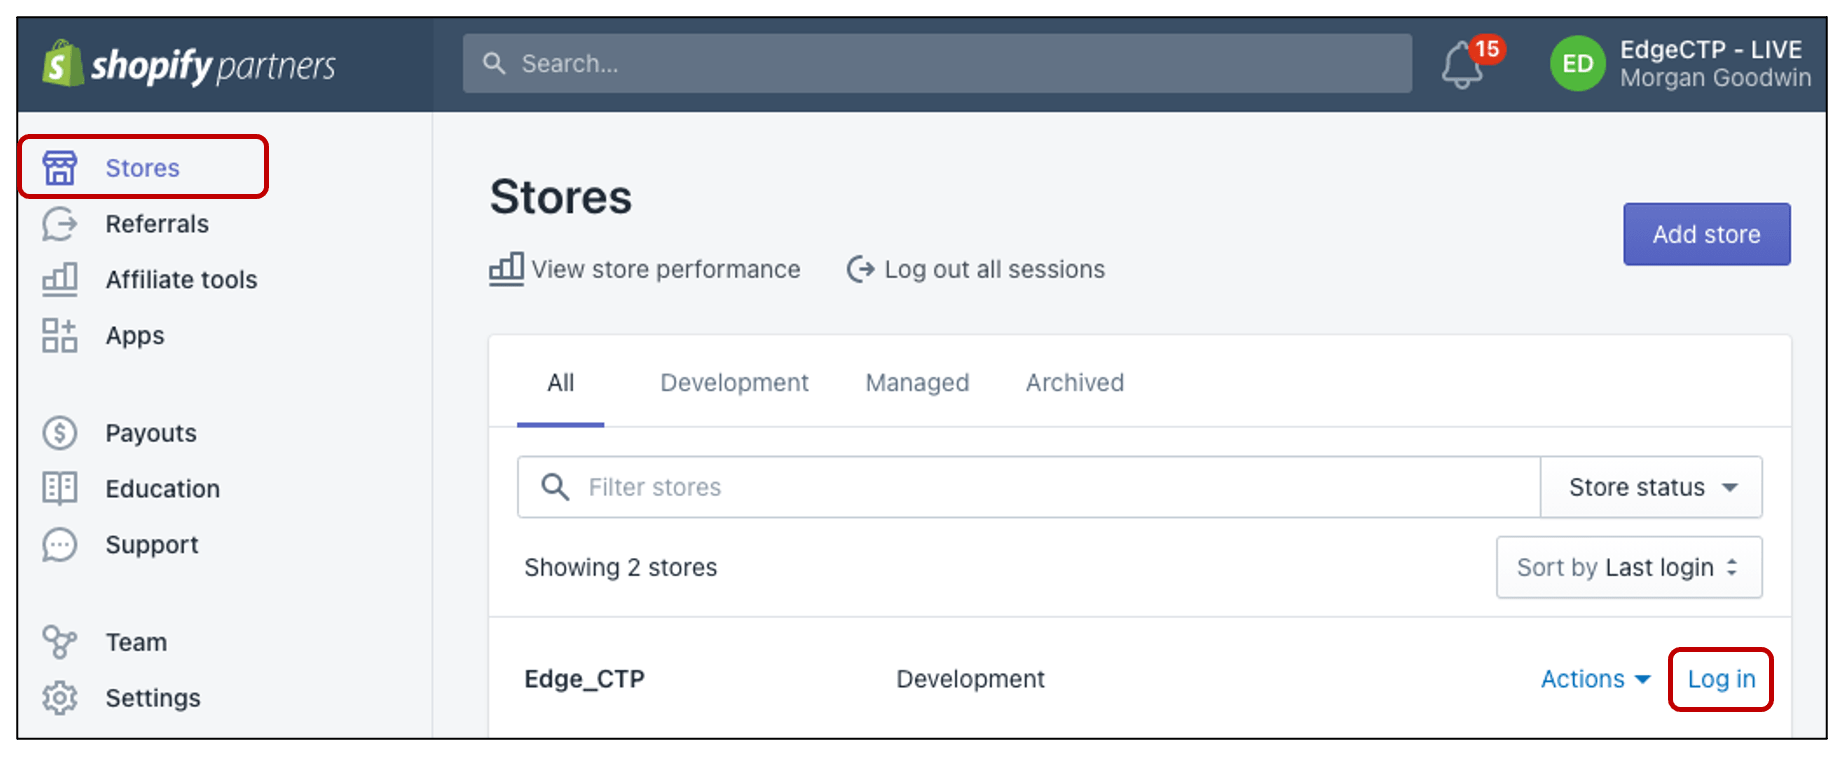Image resolution: width=1840 pixels, height=758 pixels.
Task: Click the bar chart icon beside View store performance
Action: point(506,269)
